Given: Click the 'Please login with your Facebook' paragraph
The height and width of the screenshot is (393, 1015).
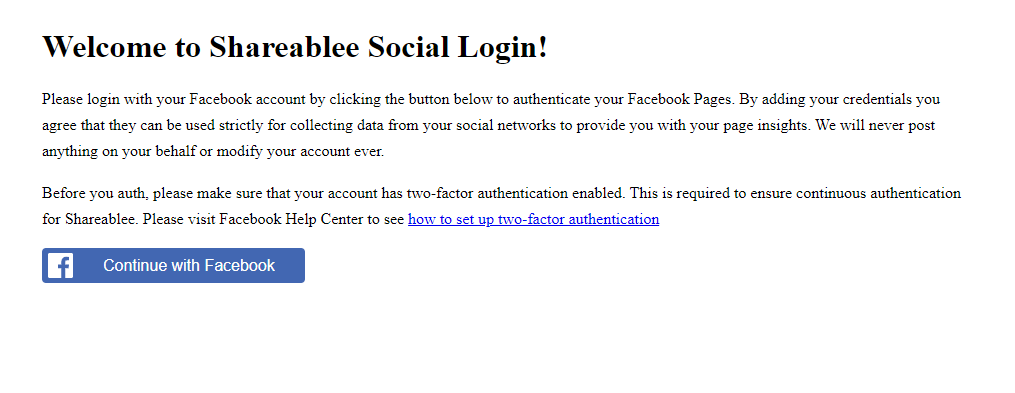Looking at the screenshot, I should click(492, 126).
